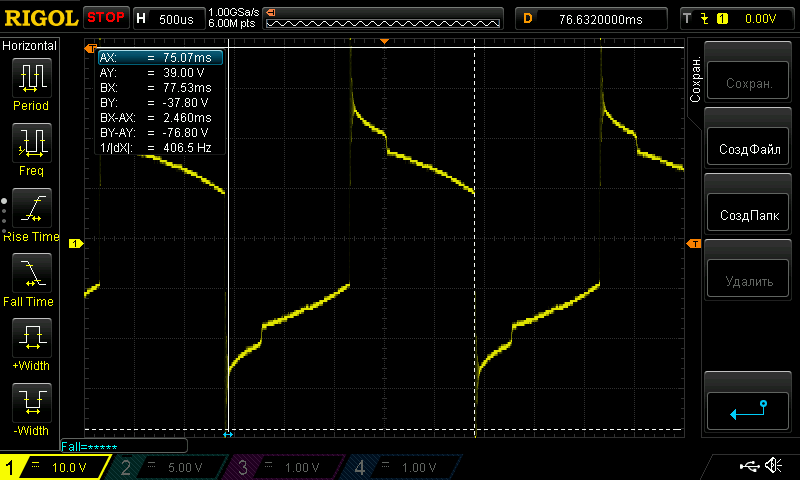Select the +Width measurement icon
The height and width of the screenshot is (480, 800).
click(x=32, y=338)
